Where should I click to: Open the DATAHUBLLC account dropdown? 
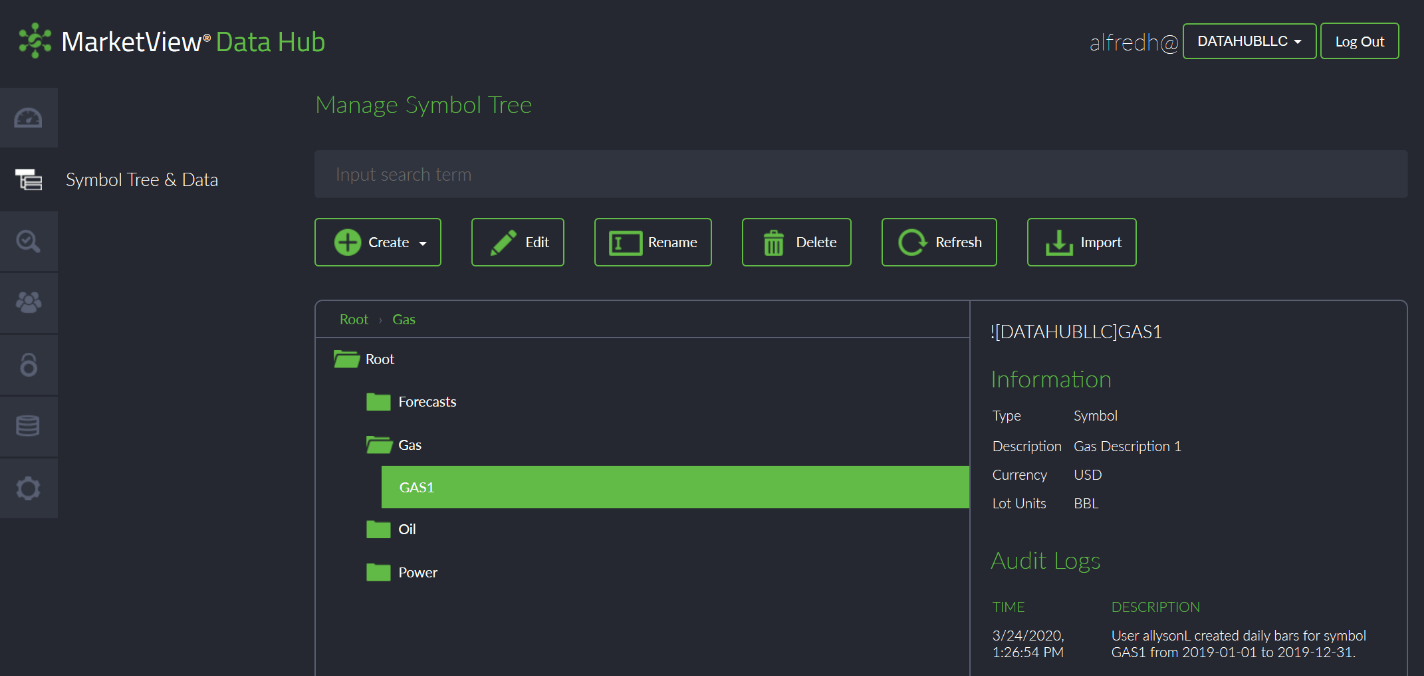point(1249,41)
